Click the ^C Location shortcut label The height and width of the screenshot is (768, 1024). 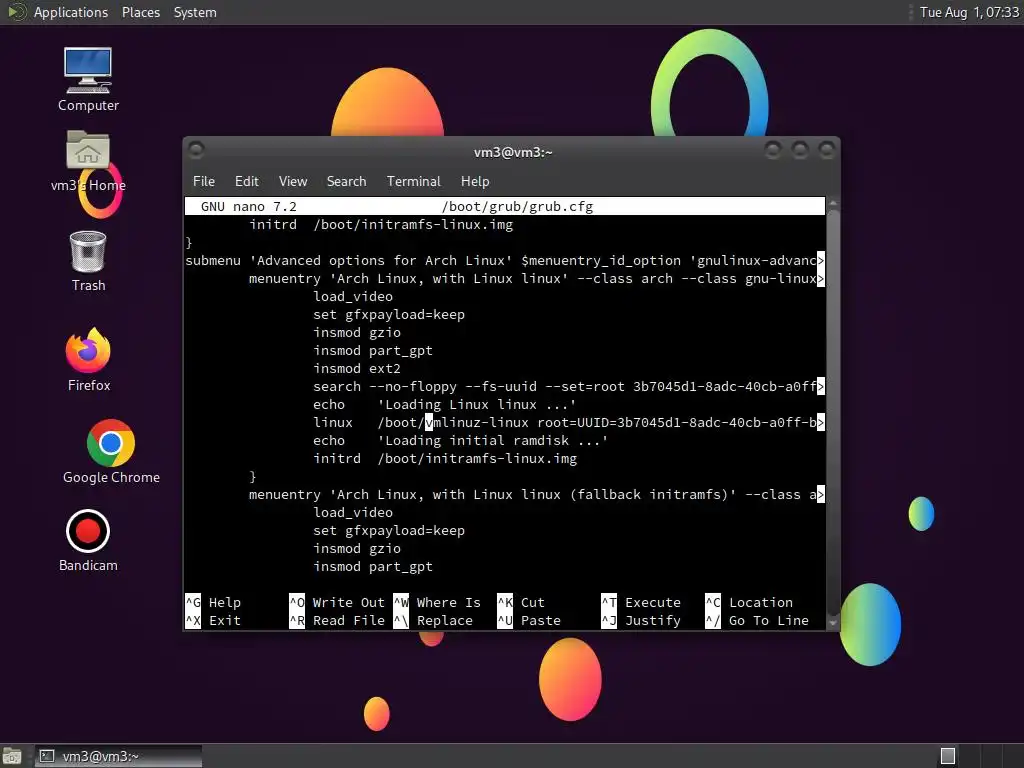749,602
